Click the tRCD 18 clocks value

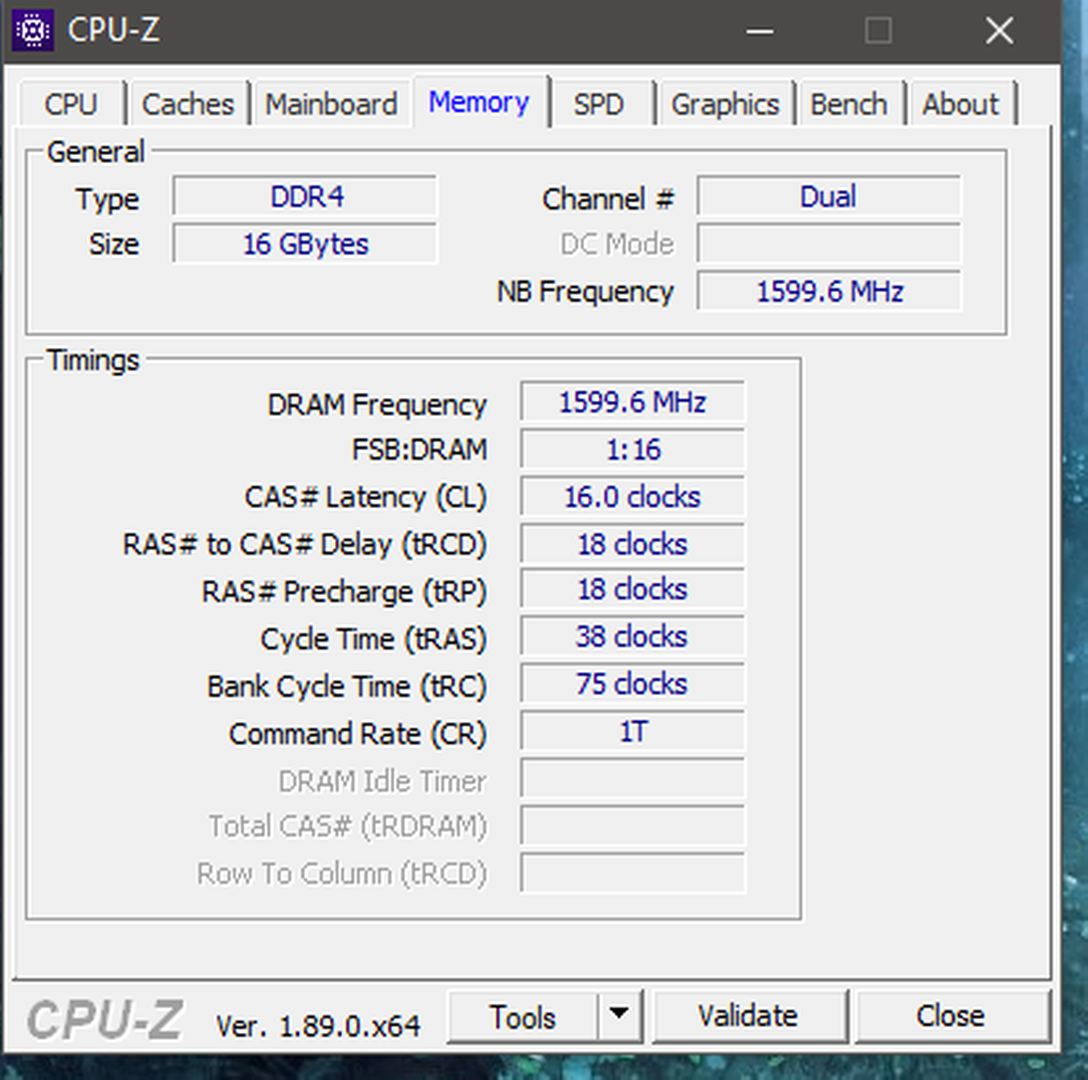(633, 544)
